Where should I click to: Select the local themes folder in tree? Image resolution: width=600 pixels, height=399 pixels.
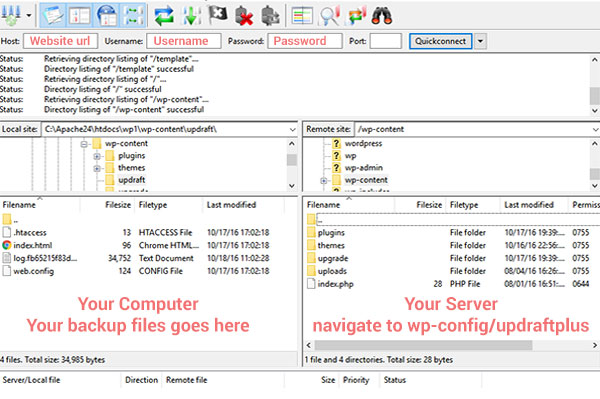131,168
